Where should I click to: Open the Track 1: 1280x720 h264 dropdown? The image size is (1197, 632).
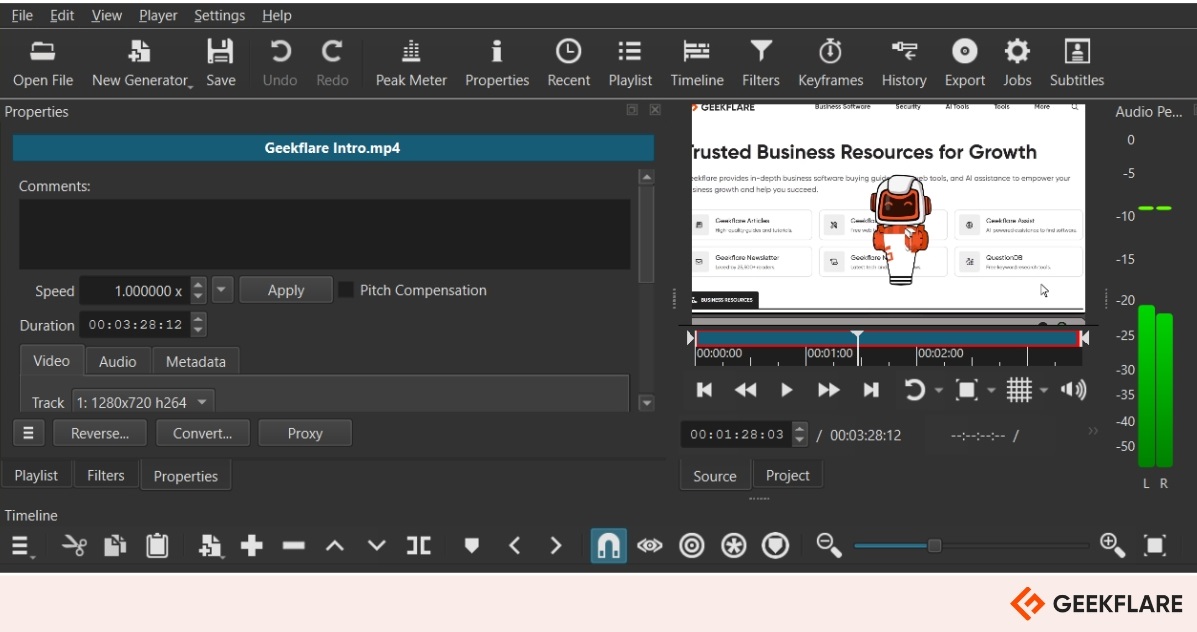pyautogui.click(x=143, y=402)
